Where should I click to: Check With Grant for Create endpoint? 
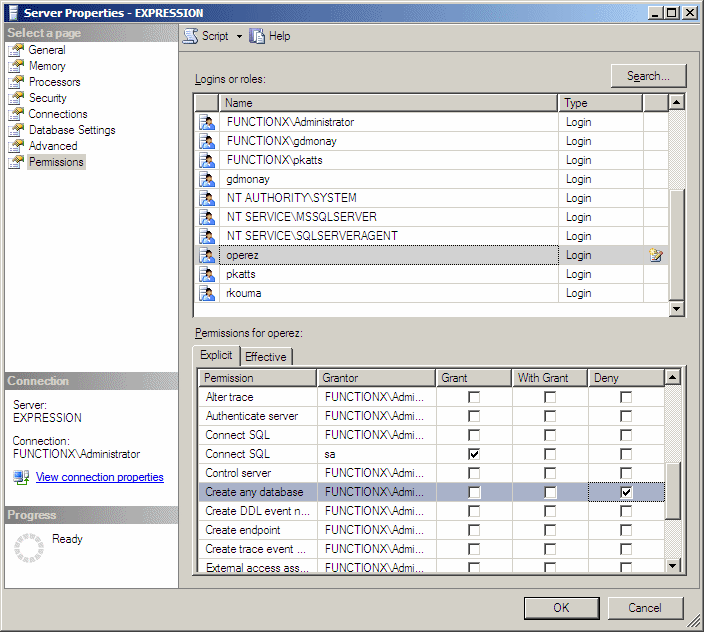[550, 530]
